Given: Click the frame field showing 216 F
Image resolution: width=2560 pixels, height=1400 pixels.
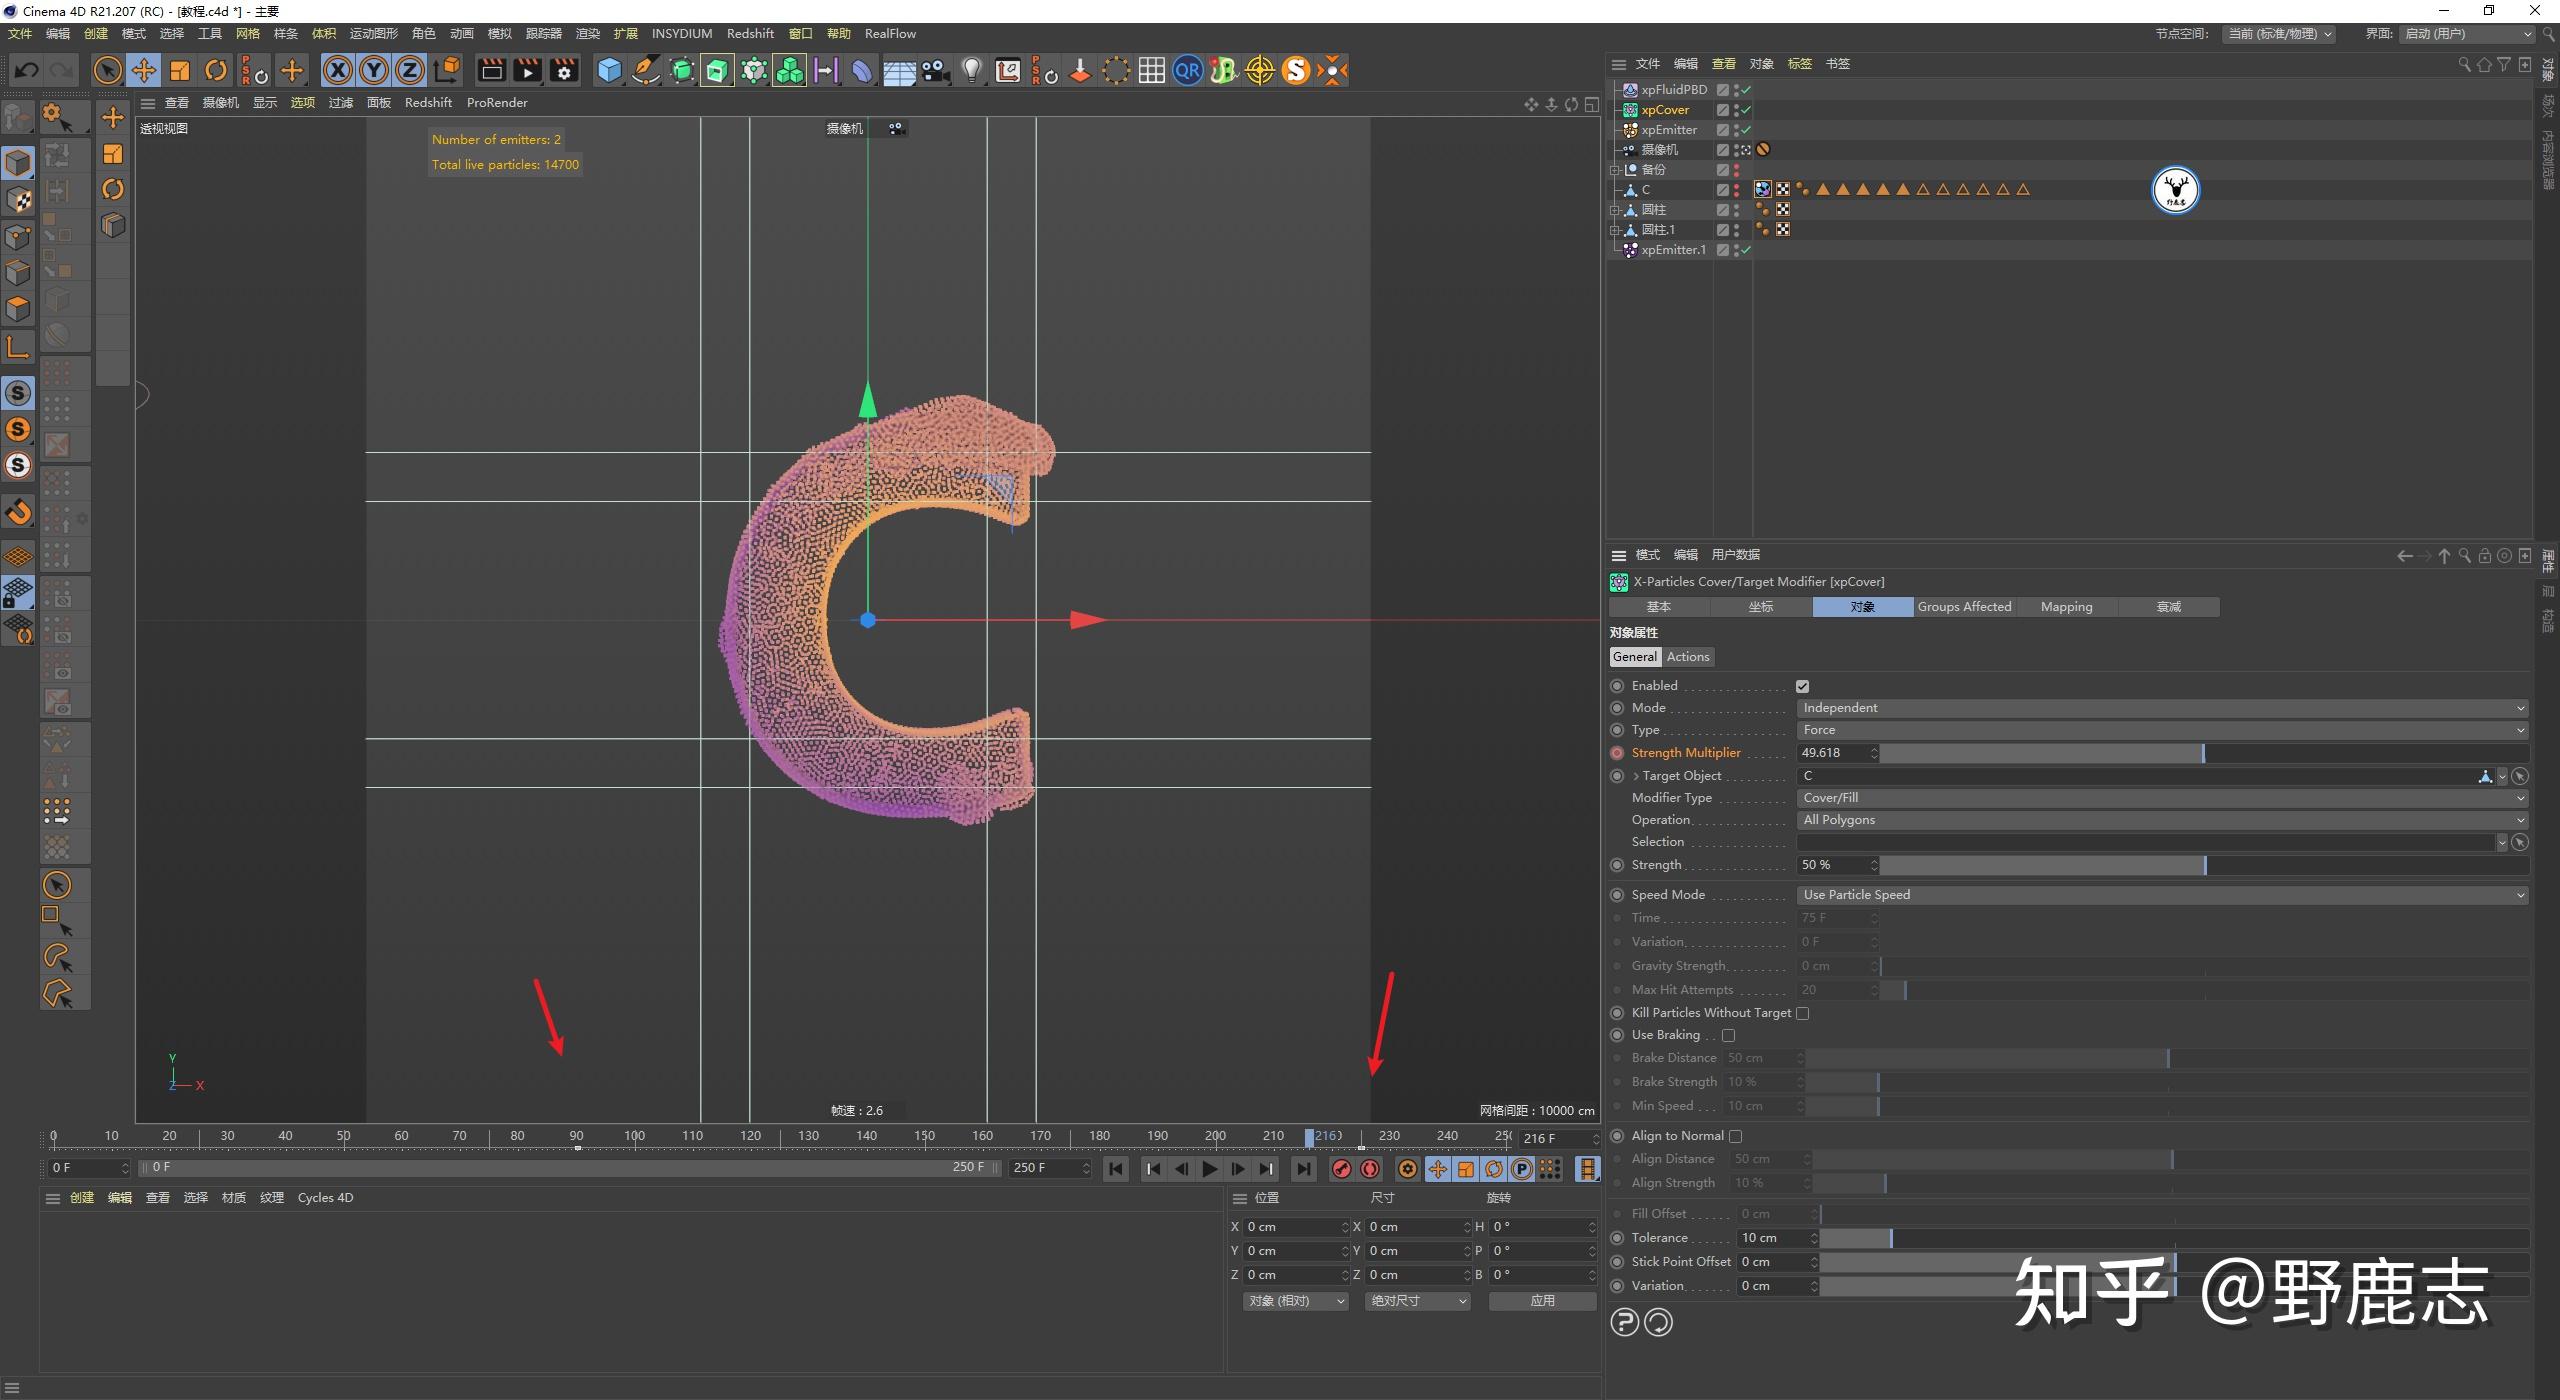Looking at the screenshot, I should [x=1550, y=1138].
